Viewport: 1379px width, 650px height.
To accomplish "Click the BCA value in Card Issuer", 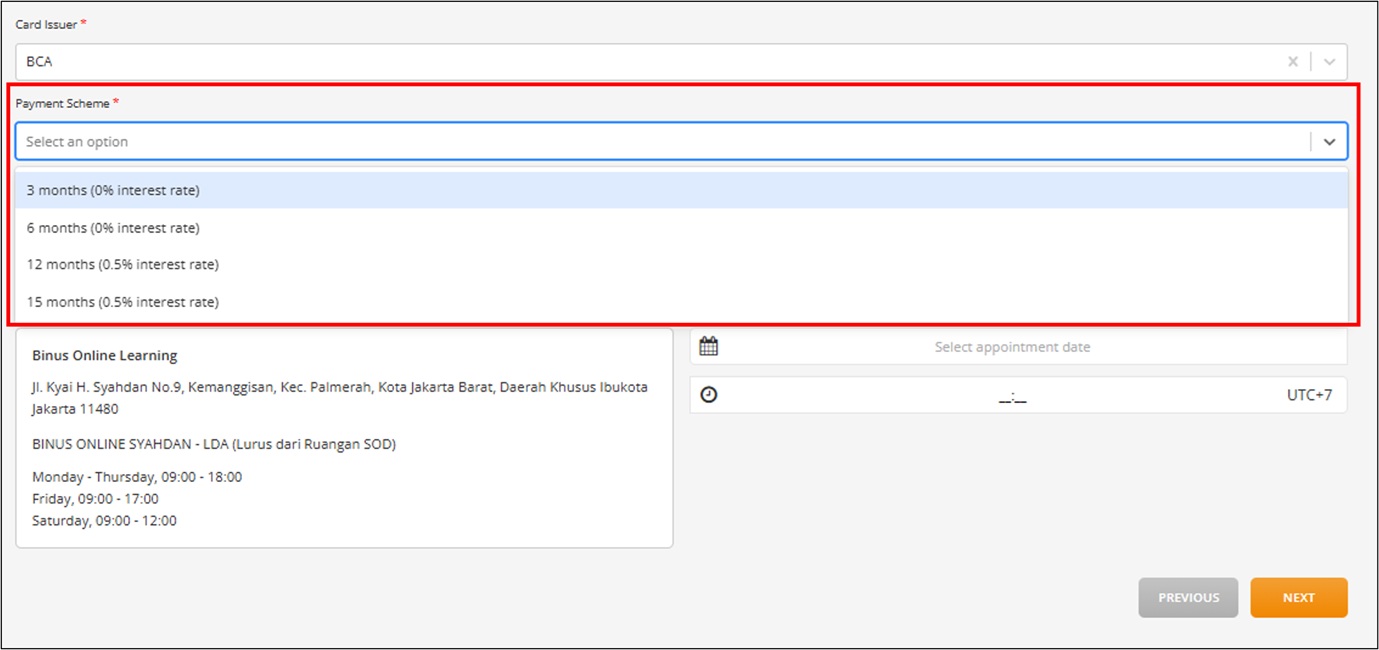I will pyautogui.click(x=39, y=62).
